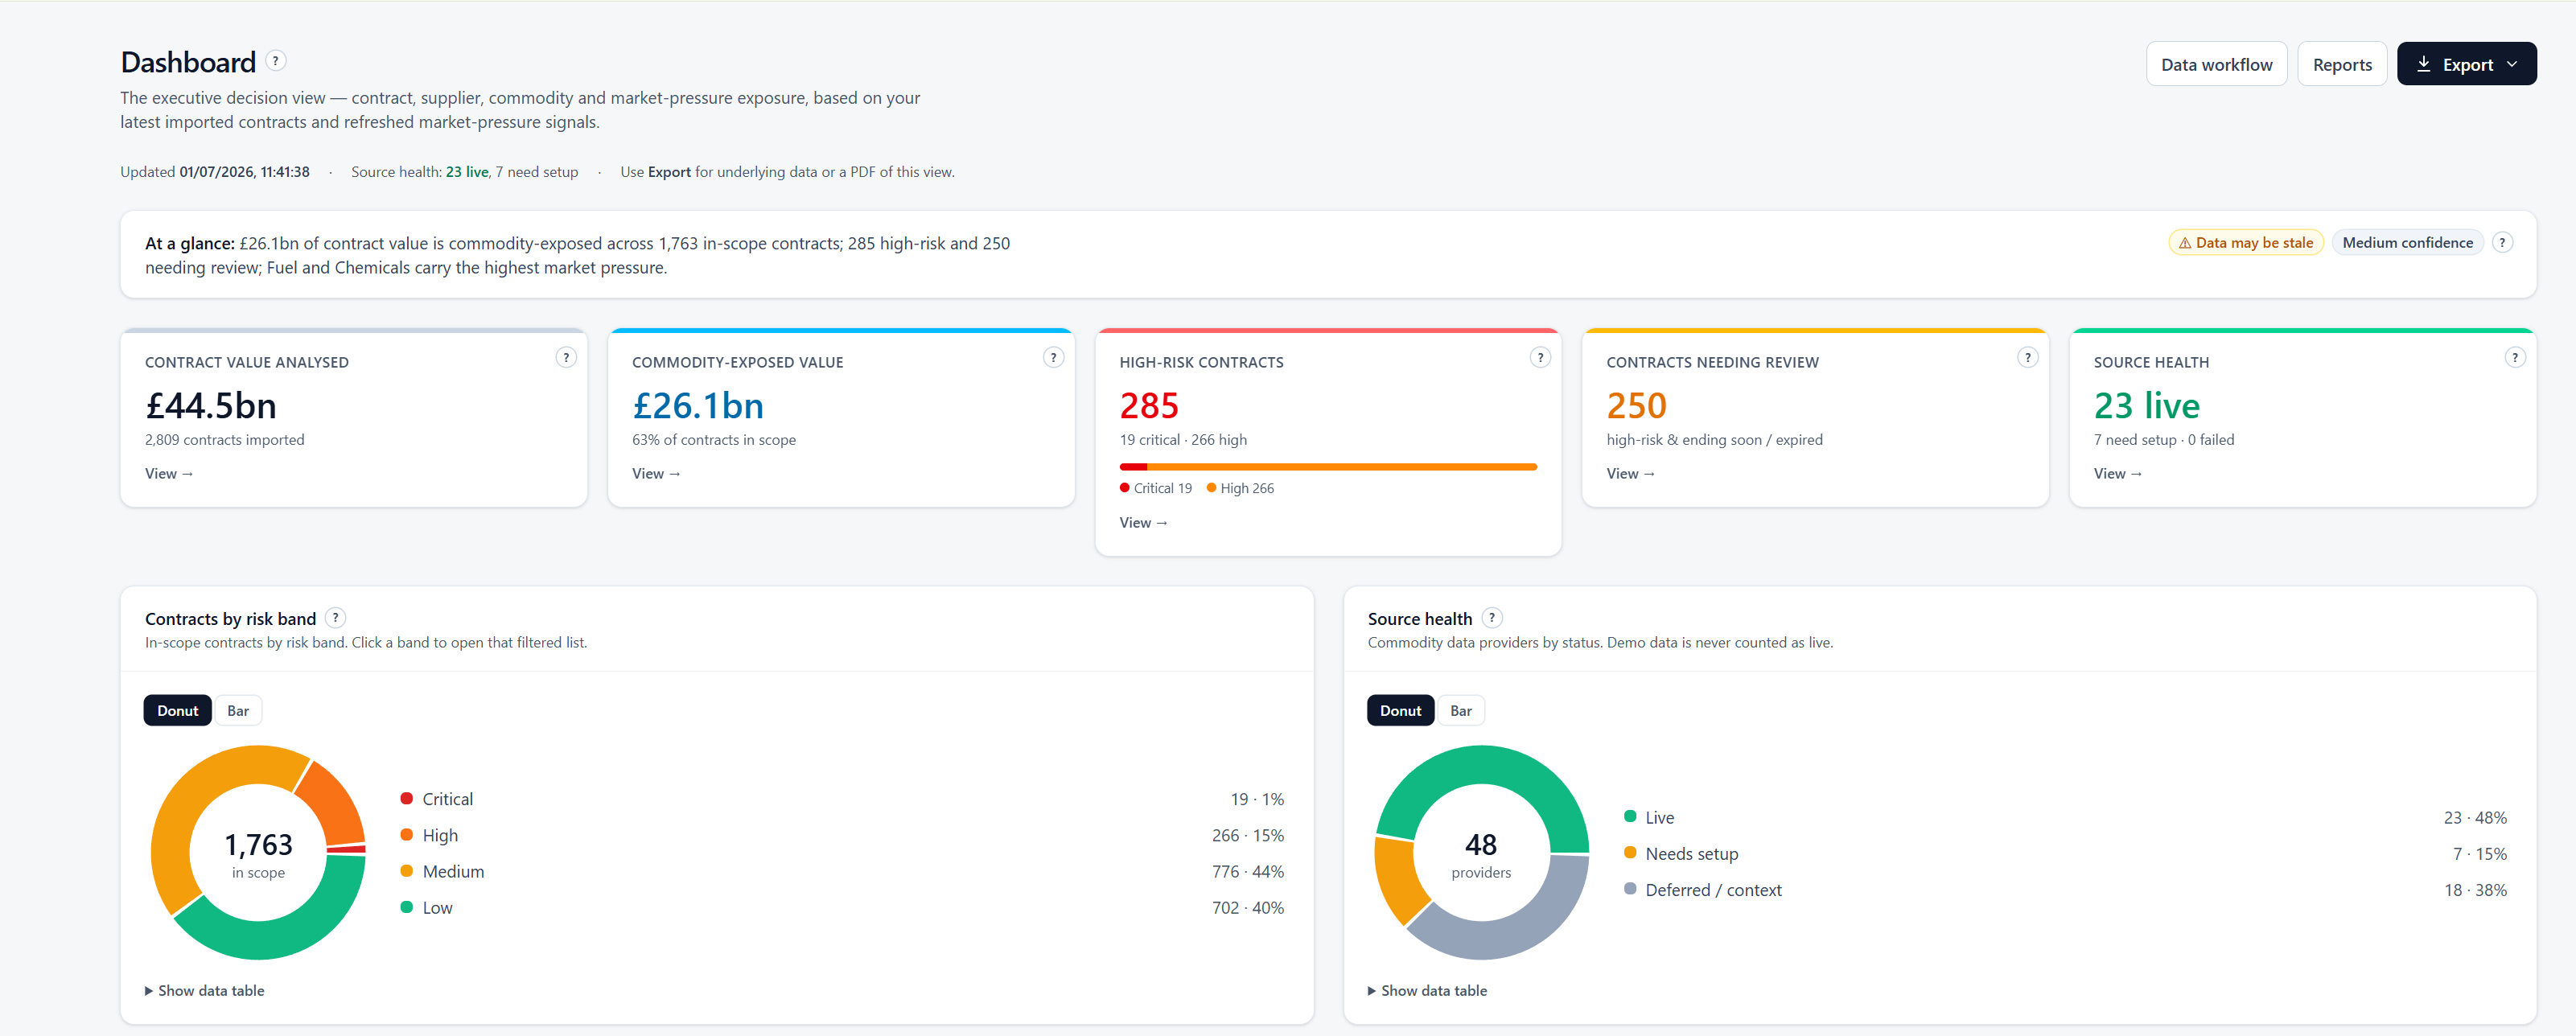This screenshot has height=1036, width=2576.
Task: Click the 18 · 38% Deferred value
Action: pos(2475,889)
